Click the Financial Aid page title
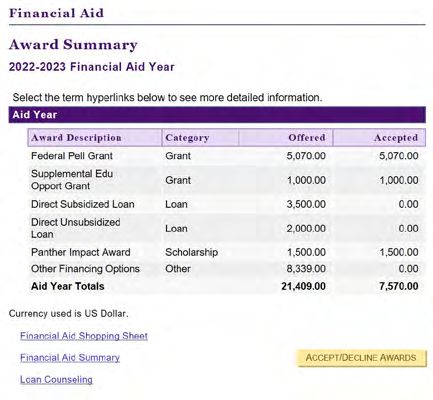The height and width of the screenshot is (400, 433). pyautogui.click(x=56, y=13)
